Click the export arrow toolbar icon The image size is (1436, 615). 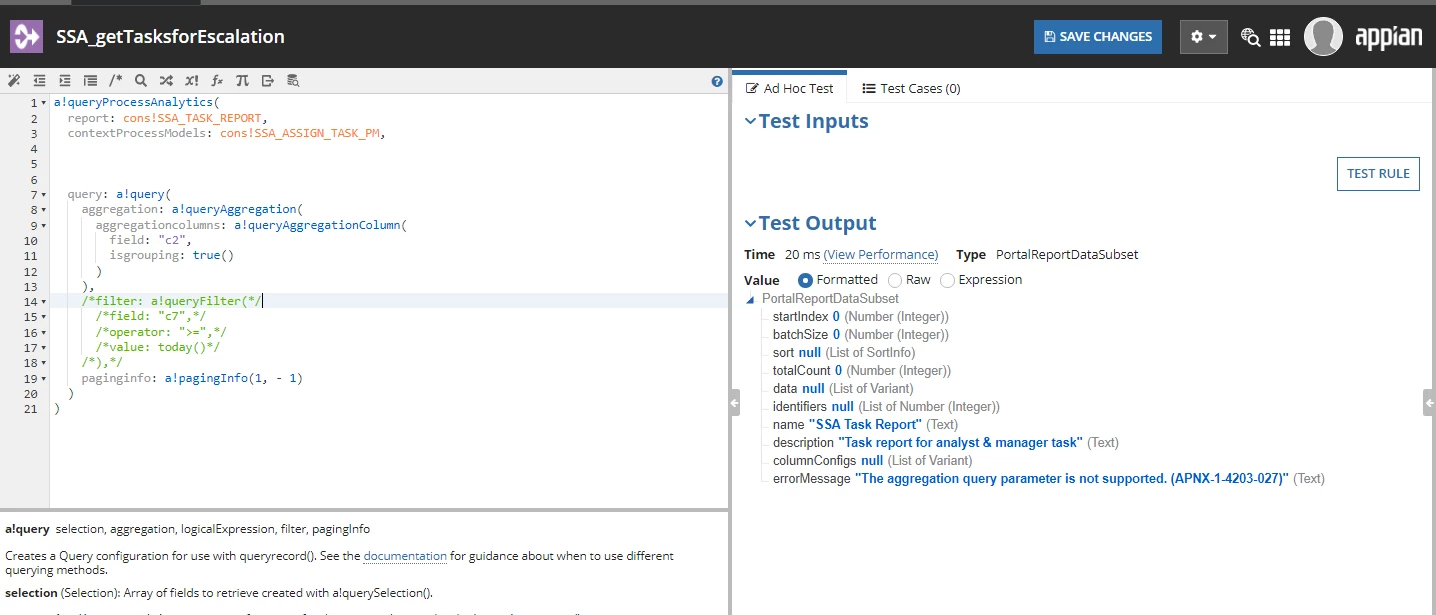pos(268,81)
